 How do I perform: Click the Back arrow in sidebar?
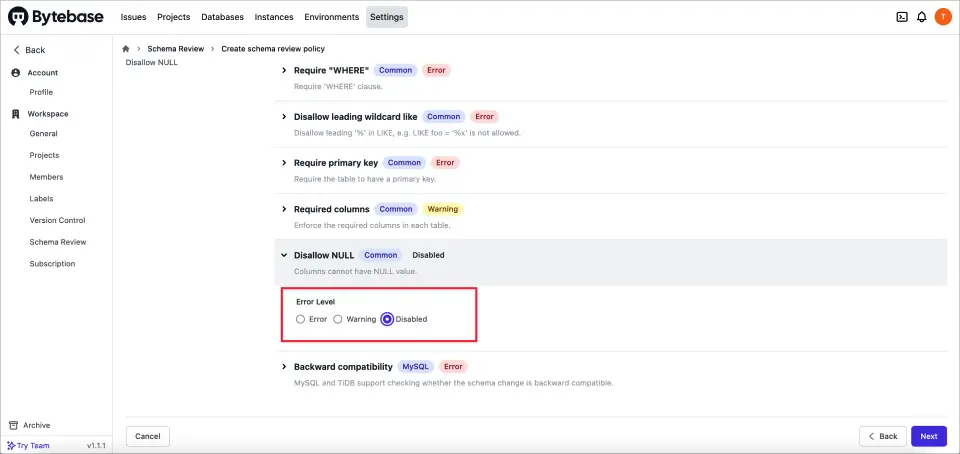pyautogui.click(x=16, y=50)
